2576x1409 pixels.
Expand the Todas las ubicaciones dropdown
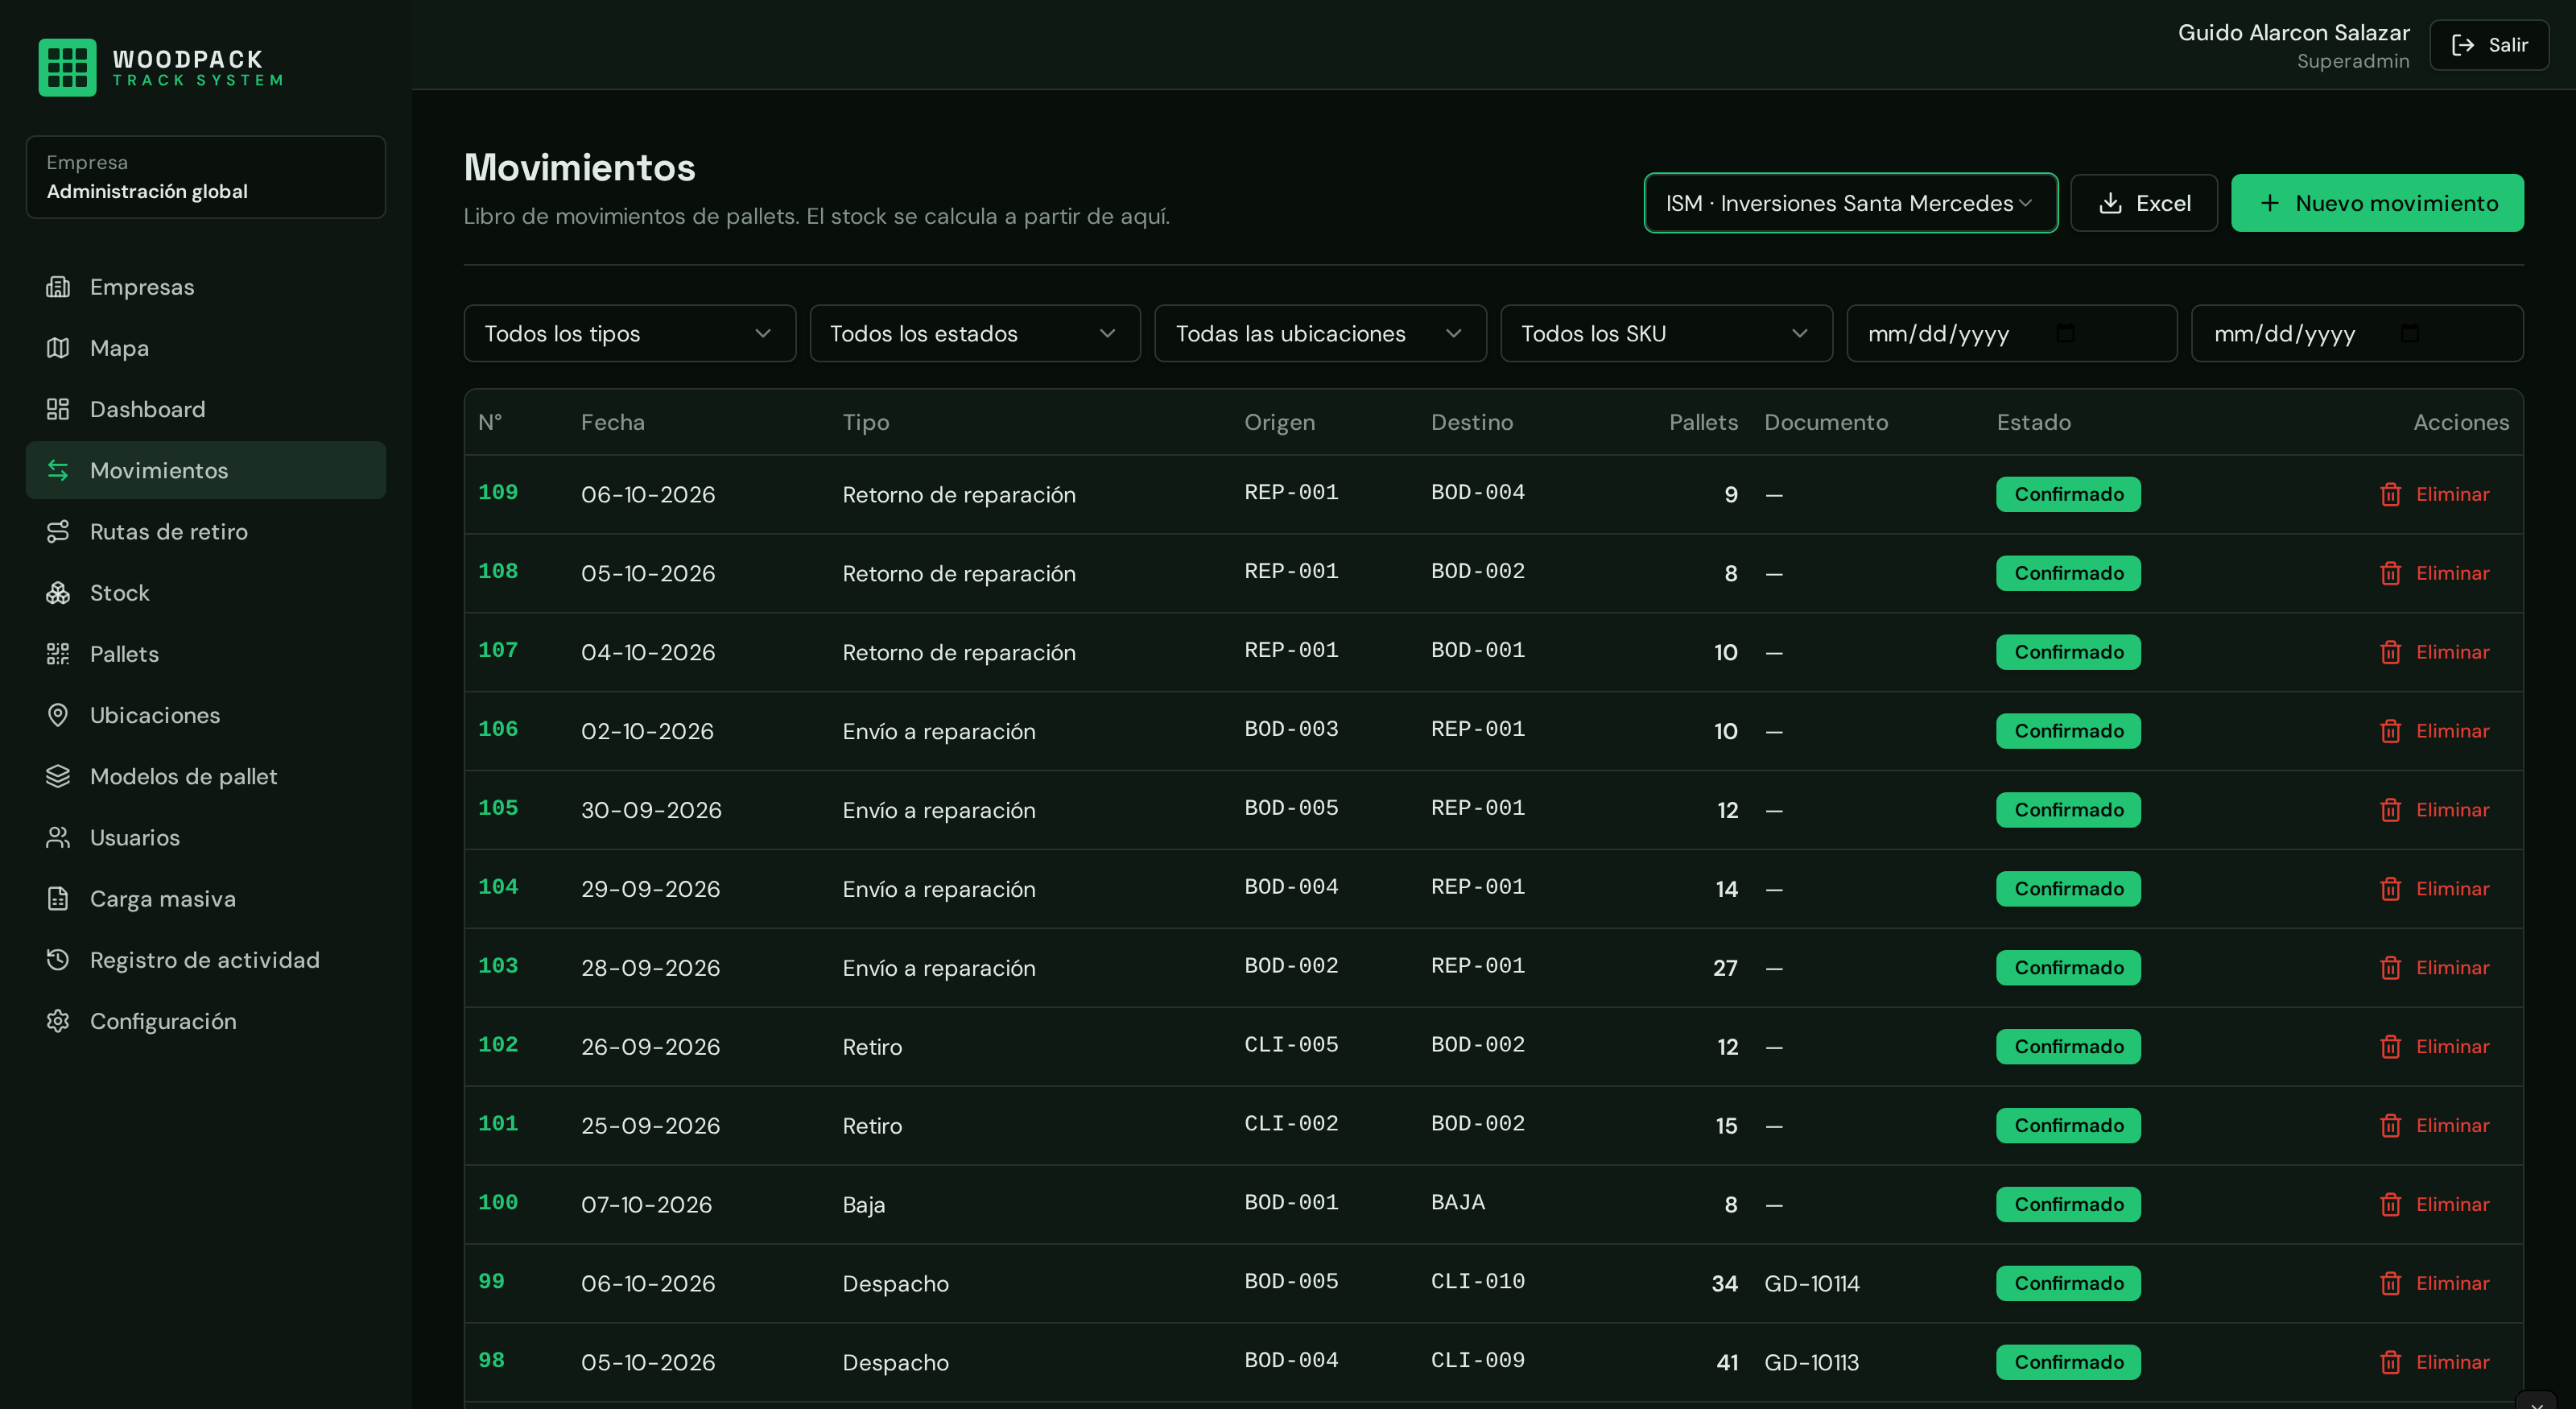(1320, 333)
